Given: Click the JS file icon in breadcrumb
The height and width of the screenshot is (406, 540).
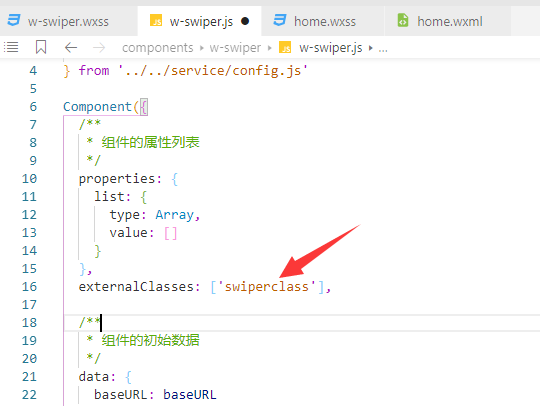Looking at the screenshot, I should click(x=285, y=48).
